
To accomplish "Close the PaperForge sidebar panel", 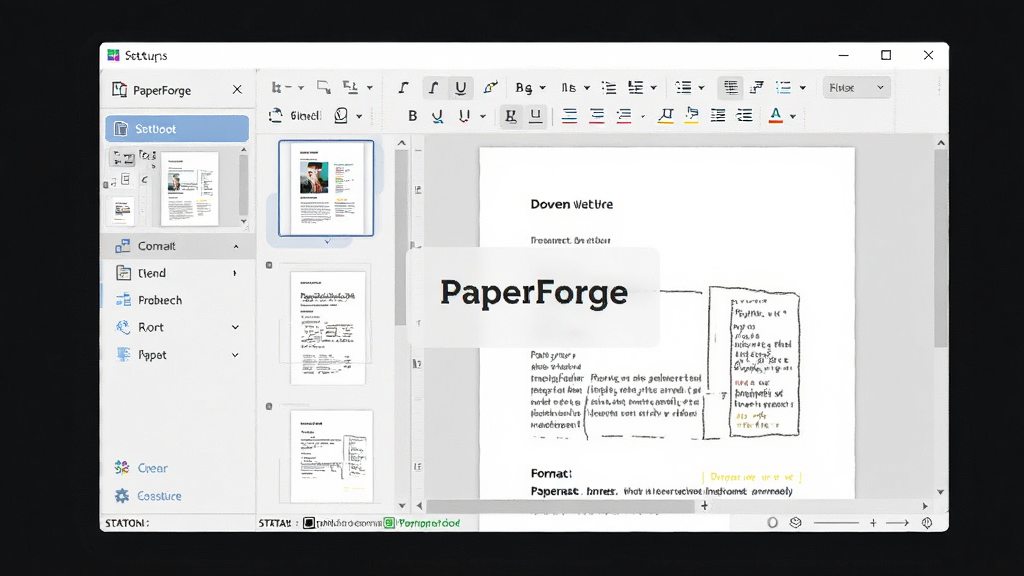I will tap(237, 89).
